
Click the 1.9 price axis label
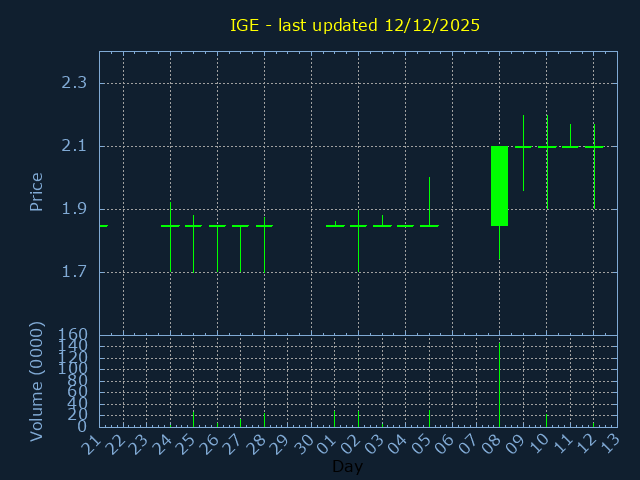pyautogui.click(x=74, y=210)
